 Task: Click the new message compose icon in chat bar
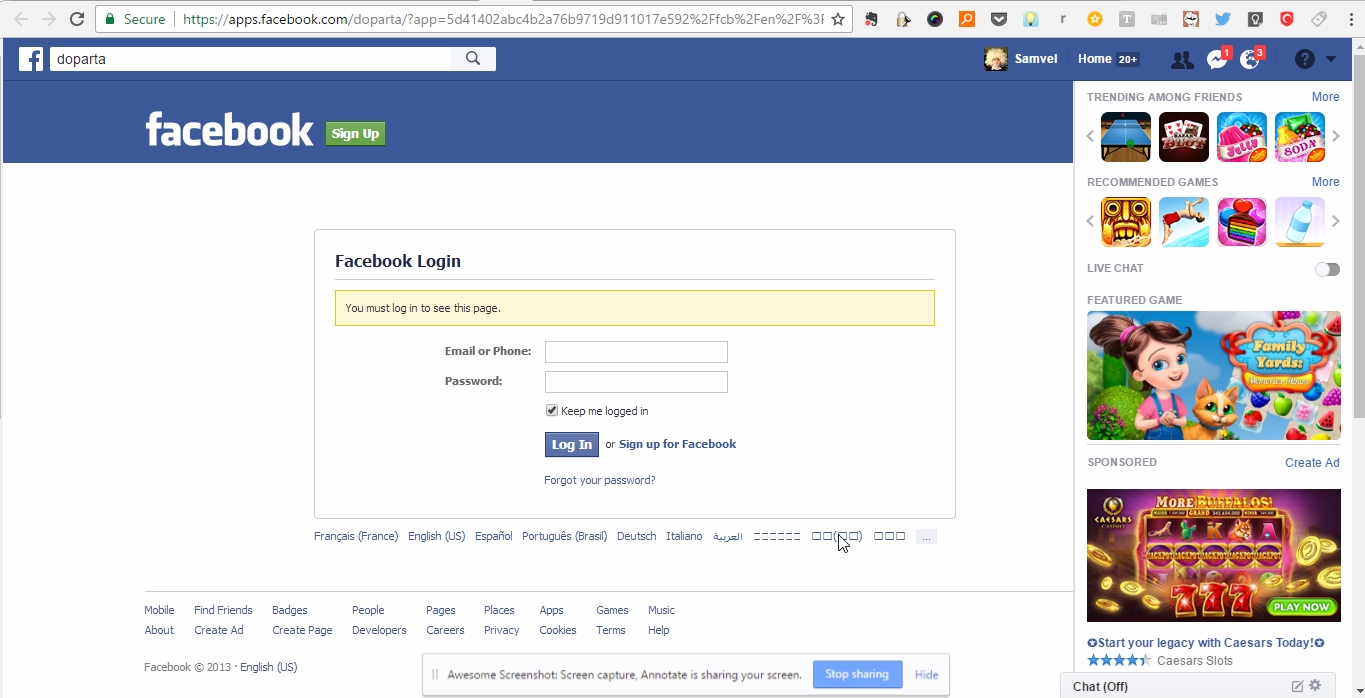(x=1297, y=686)
